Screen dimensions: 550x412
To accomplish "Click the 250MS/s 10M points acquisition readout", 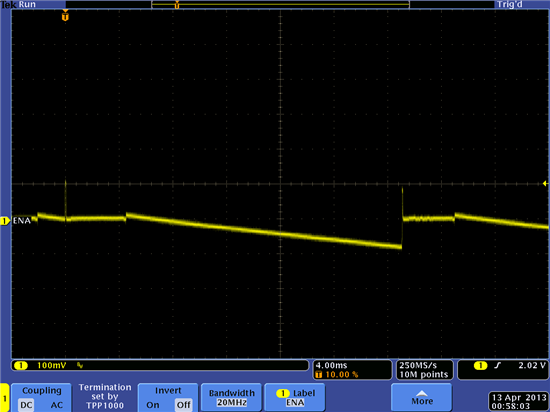I will (x=424, y=370).
